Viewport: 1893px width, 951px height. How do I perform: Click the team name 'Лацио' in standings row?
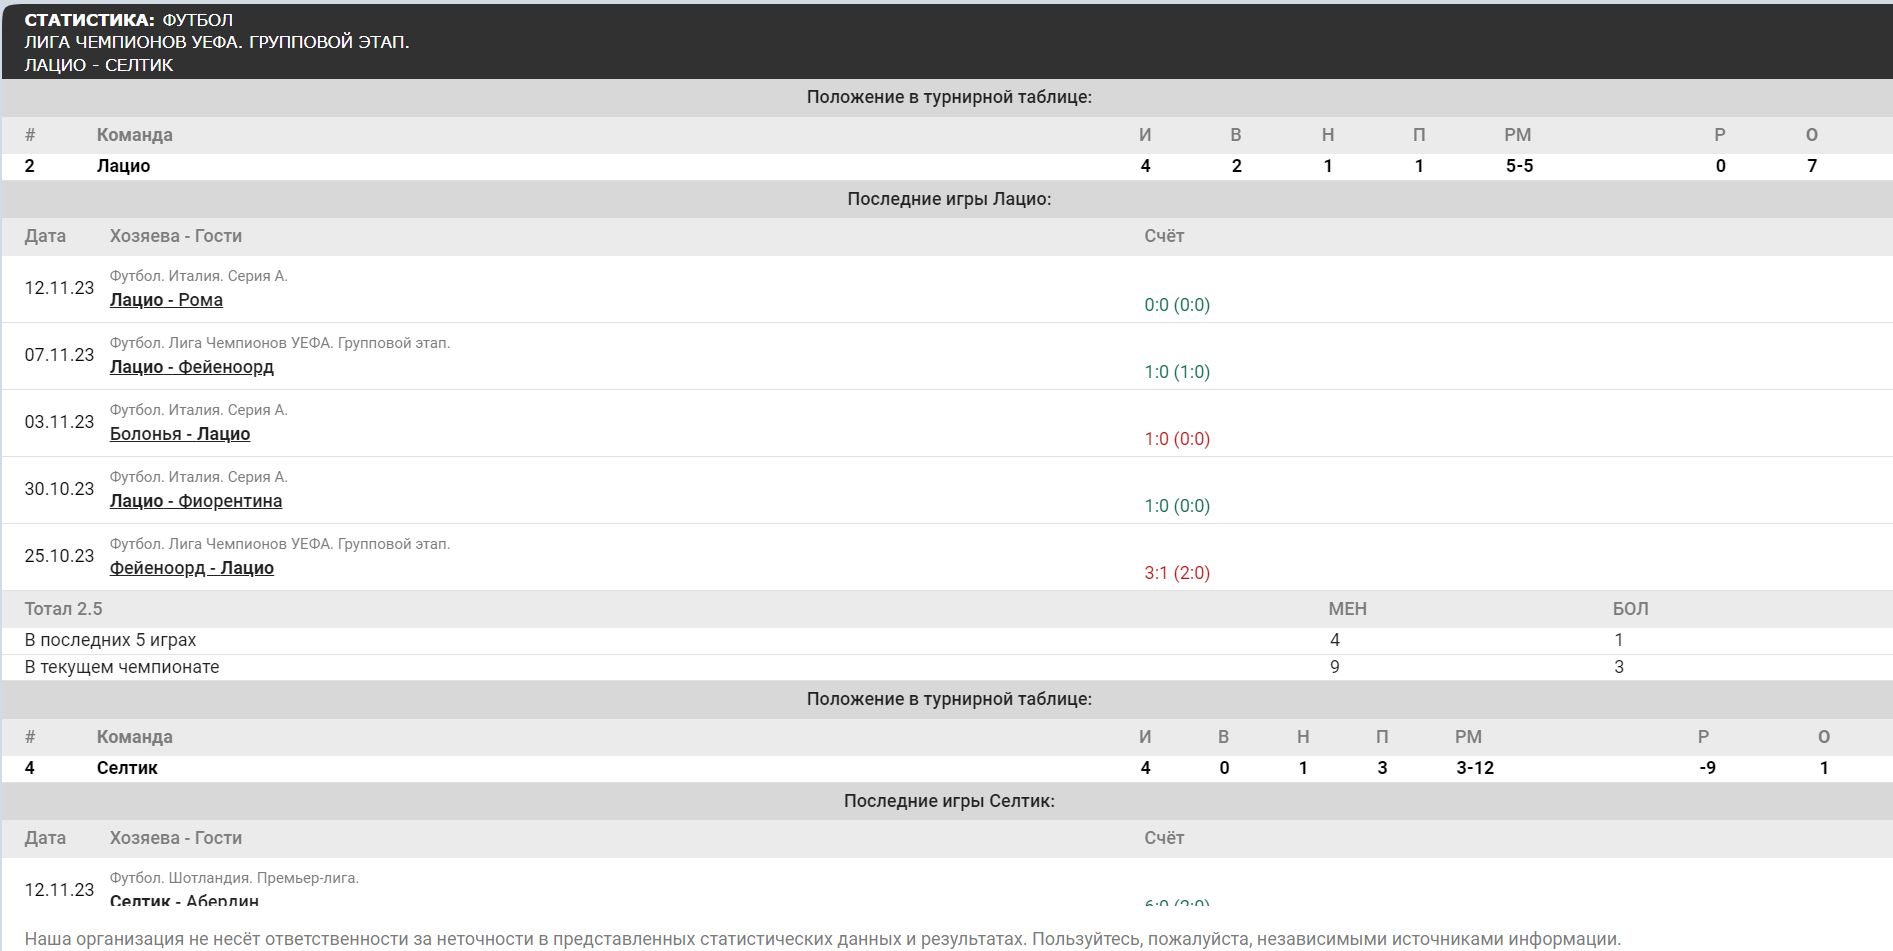click(123, 166)
